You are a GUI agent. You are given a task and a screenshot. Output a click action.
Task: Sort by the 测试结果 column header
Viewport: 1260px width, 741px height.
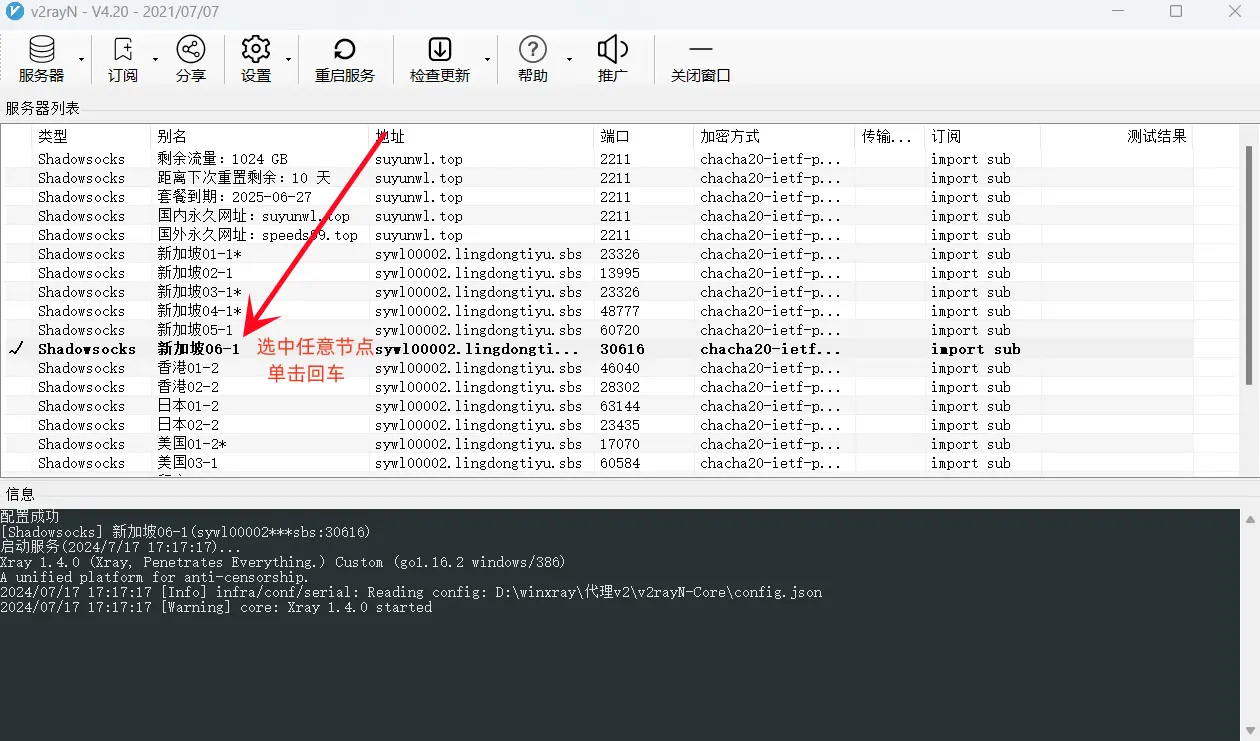tap(1116, 136)
